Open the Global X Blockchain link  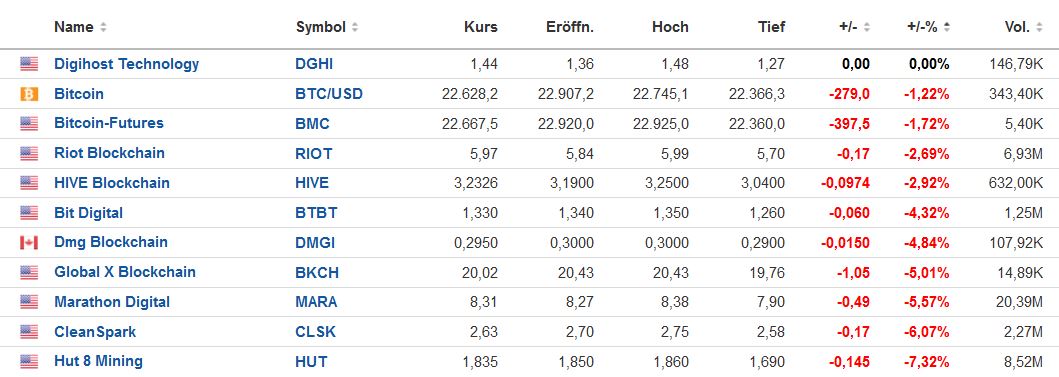(125, 272)
